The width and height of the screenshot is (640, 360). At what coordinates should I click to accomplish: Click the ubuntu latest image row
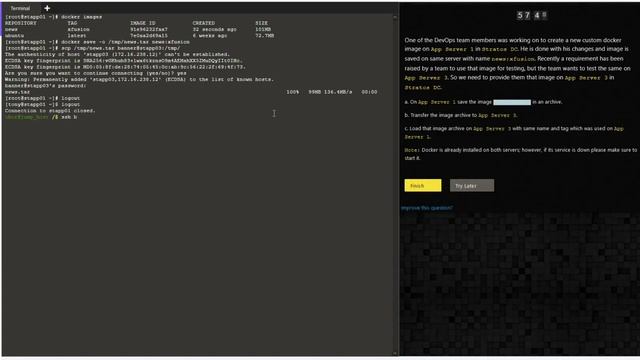[139, 36]
